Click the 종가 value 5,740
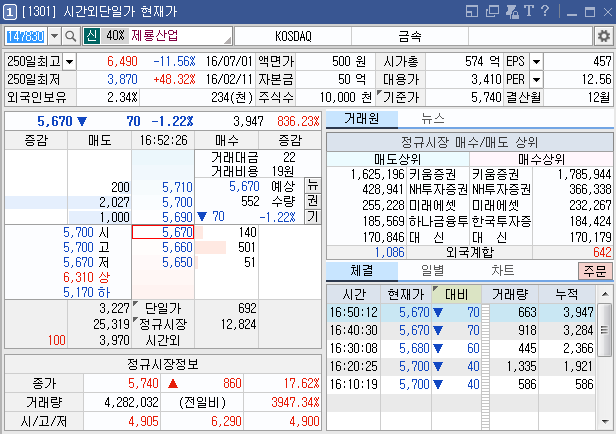This screenshot has width=616, height=434. [x=143, y=383]
